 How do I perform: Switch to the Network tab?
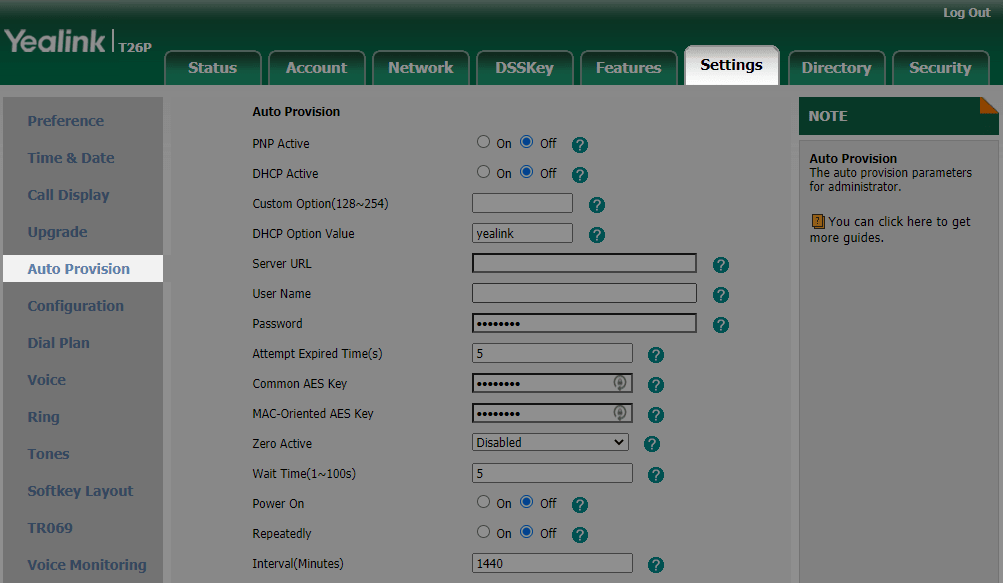pyautogui.click(x=421, y=68)
